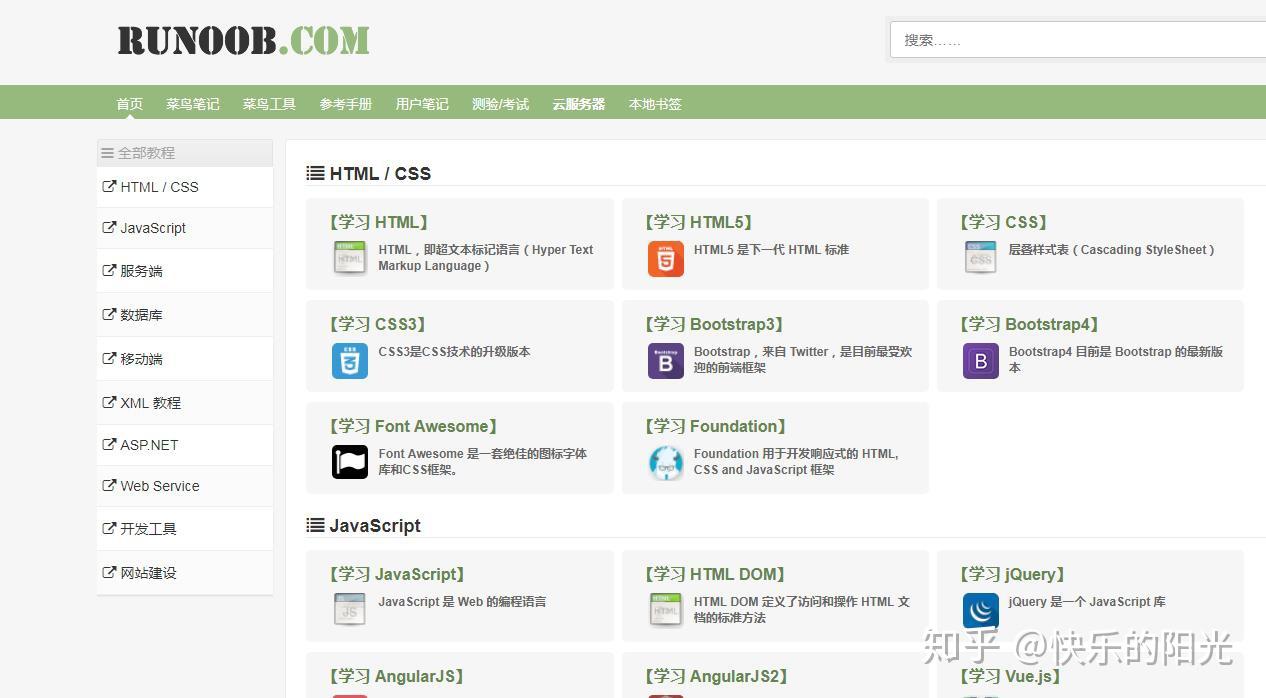Open the 首页 navigation tab
Screen dimensions: 1266x698
pyautogui.click(x=130, y=104)
